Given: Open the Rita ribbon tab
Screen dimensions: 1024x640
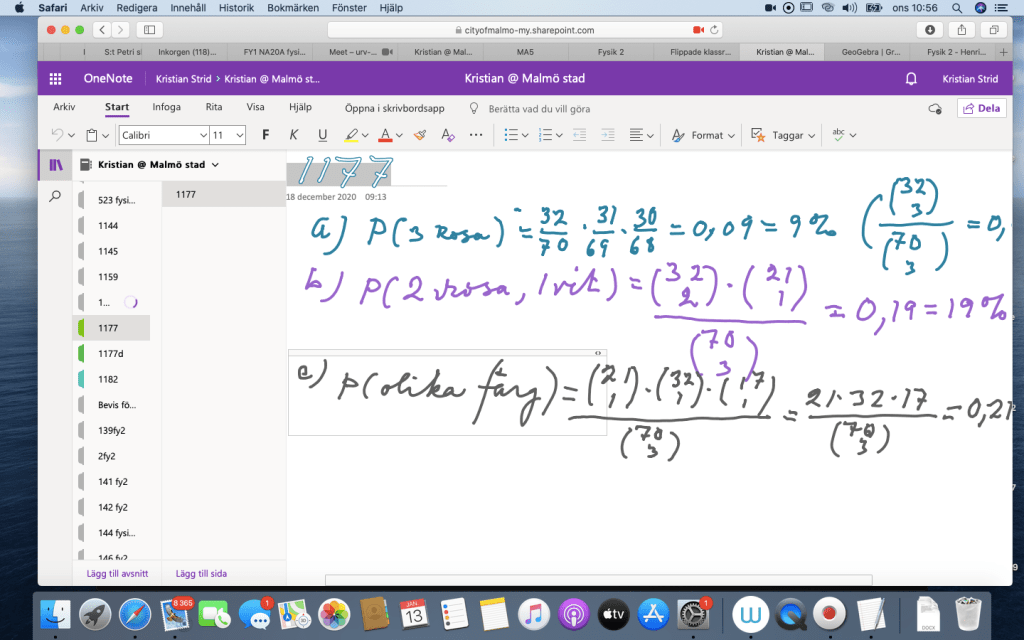Looking at the screenshot, I should point(214,107).
